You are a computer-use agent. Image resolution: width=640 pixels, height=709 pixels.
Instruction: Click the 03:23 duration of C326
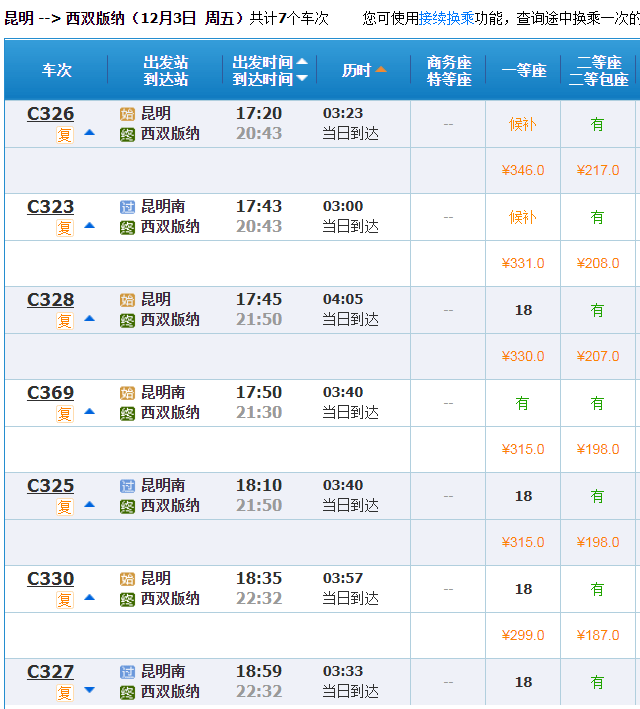(343, 113)
